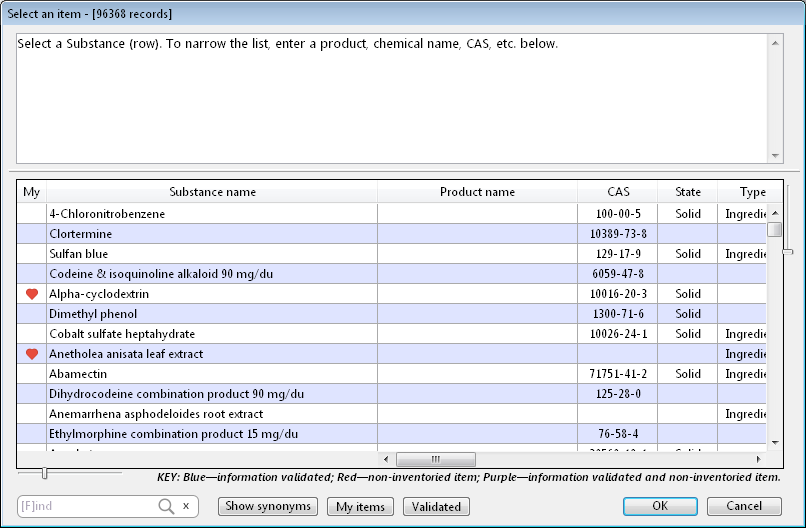The image size is (806, 528).
Task: Click the horizontal scrollbar thumb
Action: (436, 459)
